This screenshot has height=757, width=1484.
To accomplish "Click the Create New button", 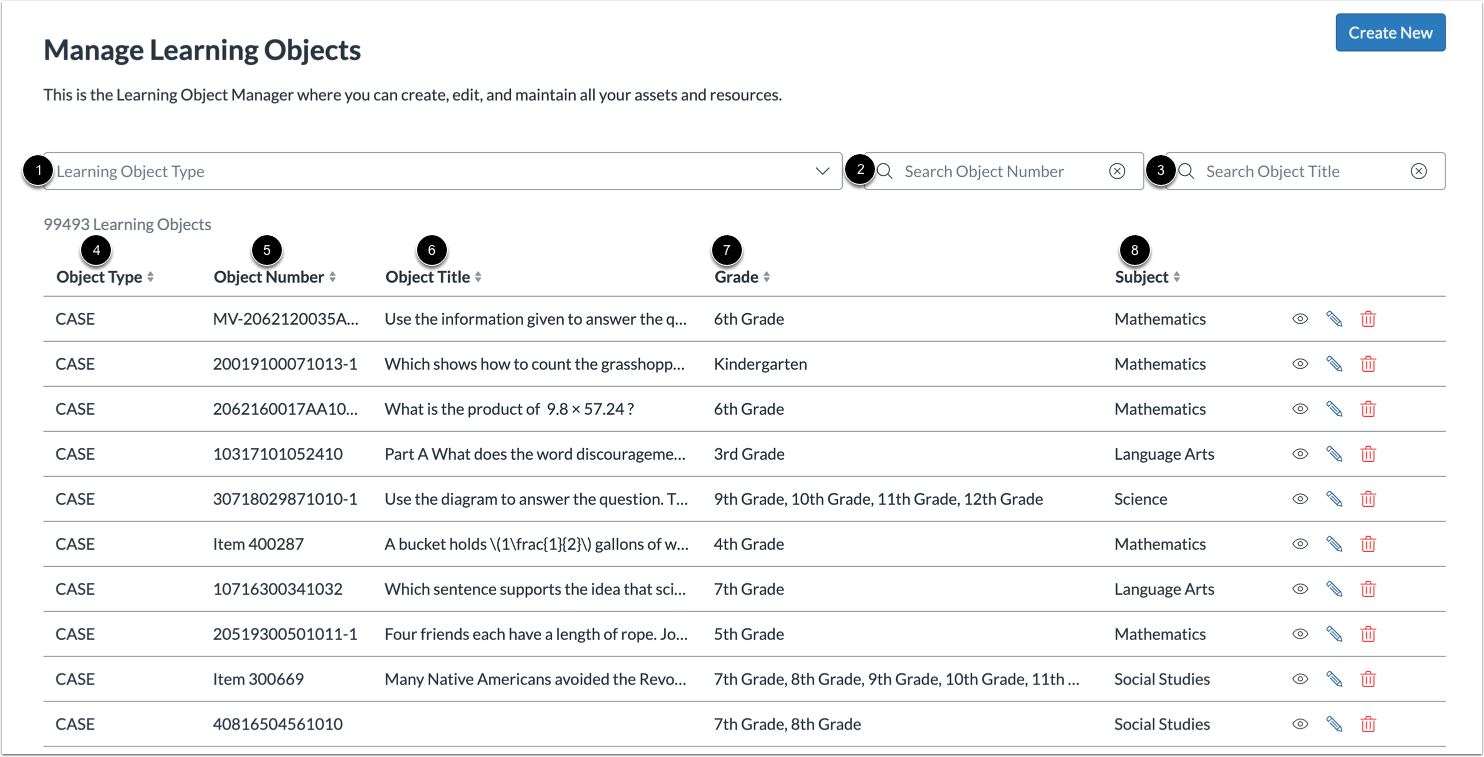I will pyautogui.click(x=1390, y=32).
